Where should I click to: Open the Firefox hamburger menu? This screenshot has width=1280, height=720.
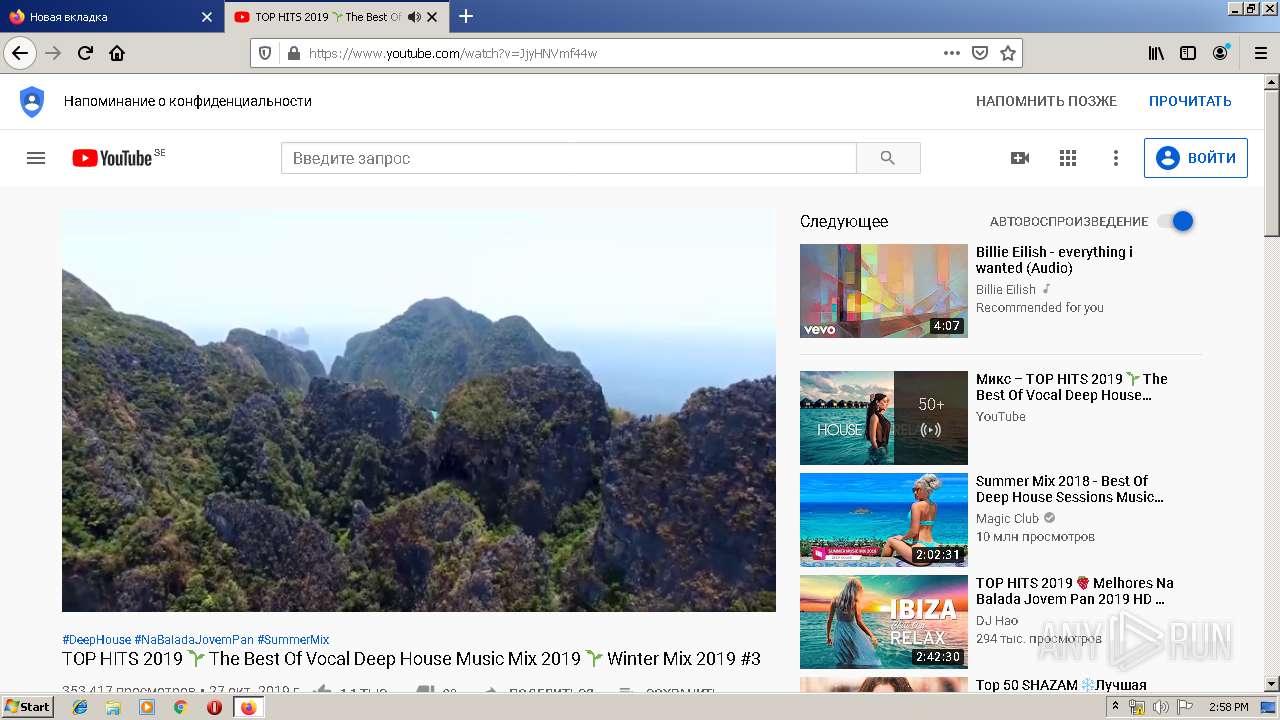[x=1259, y=53]
